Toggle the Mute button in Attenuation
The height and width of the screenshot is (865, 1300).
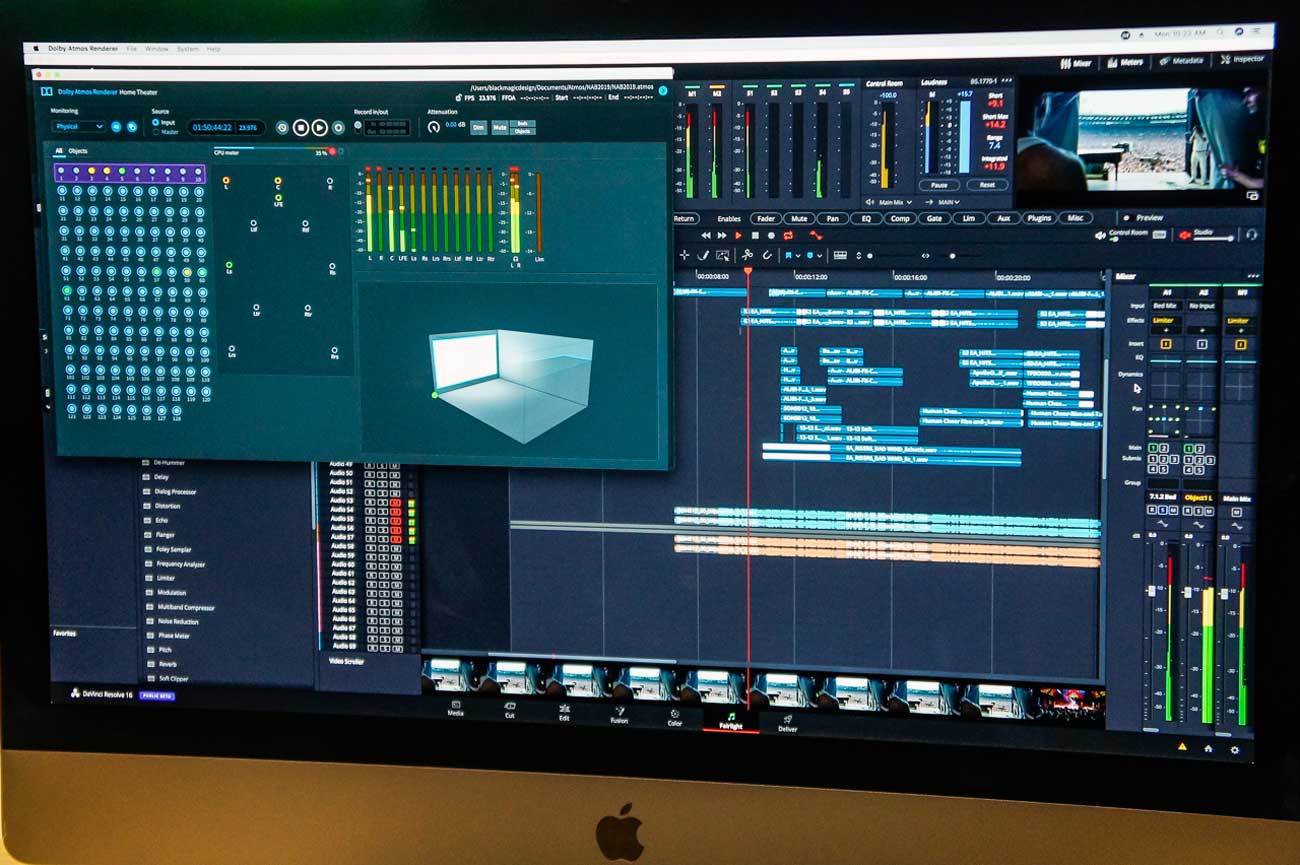[x=499, y=127]
